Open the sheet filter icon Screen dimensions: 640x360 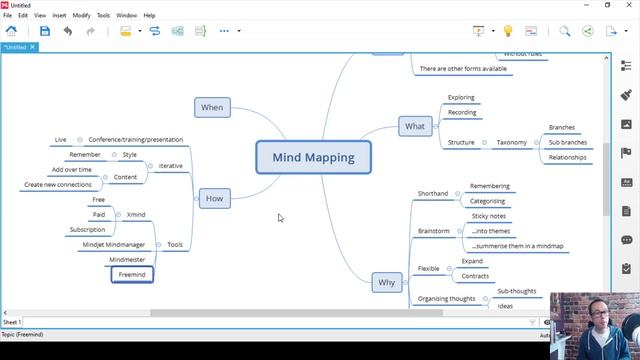click(532, 322)
